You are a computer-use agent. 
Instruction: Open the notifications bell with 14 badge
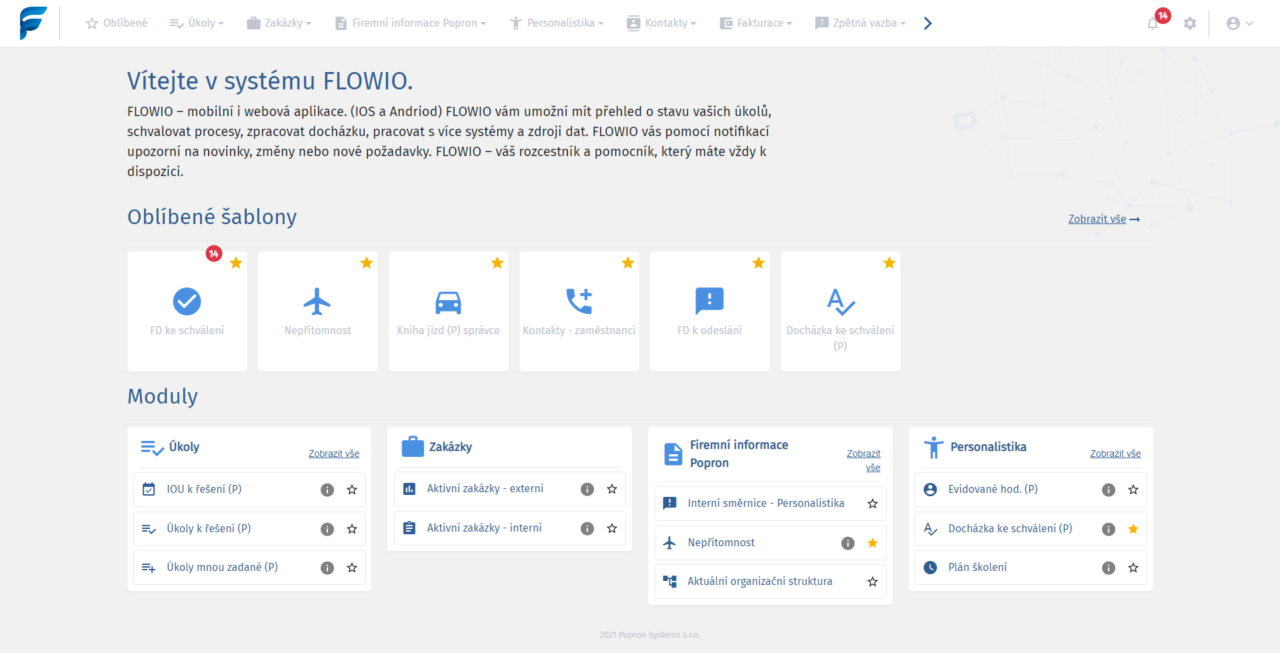[1154, 23]
